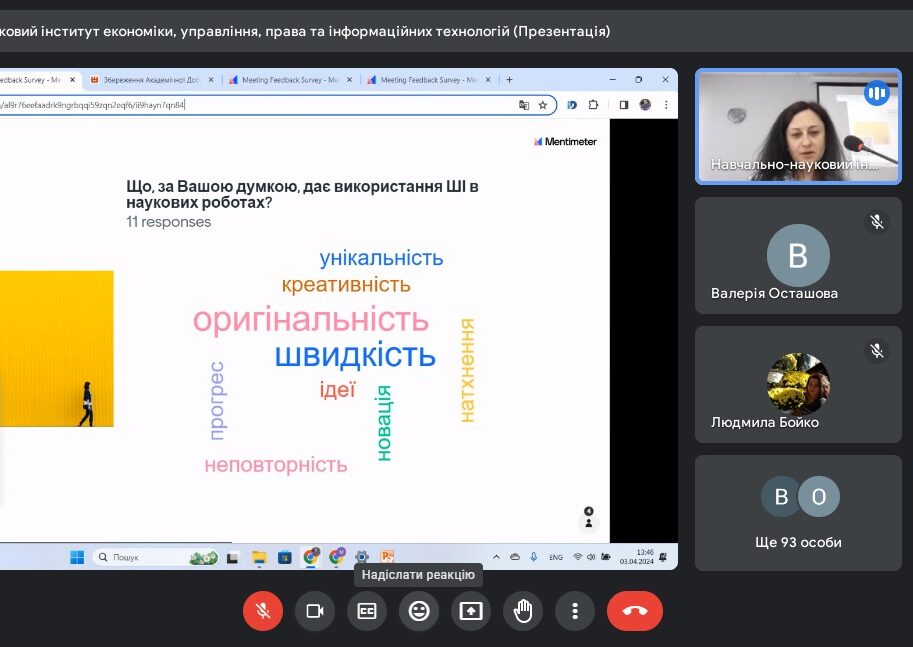Click the Windows Start button
The height and width of the screenshot is (647, 913).
coord(77,557)
